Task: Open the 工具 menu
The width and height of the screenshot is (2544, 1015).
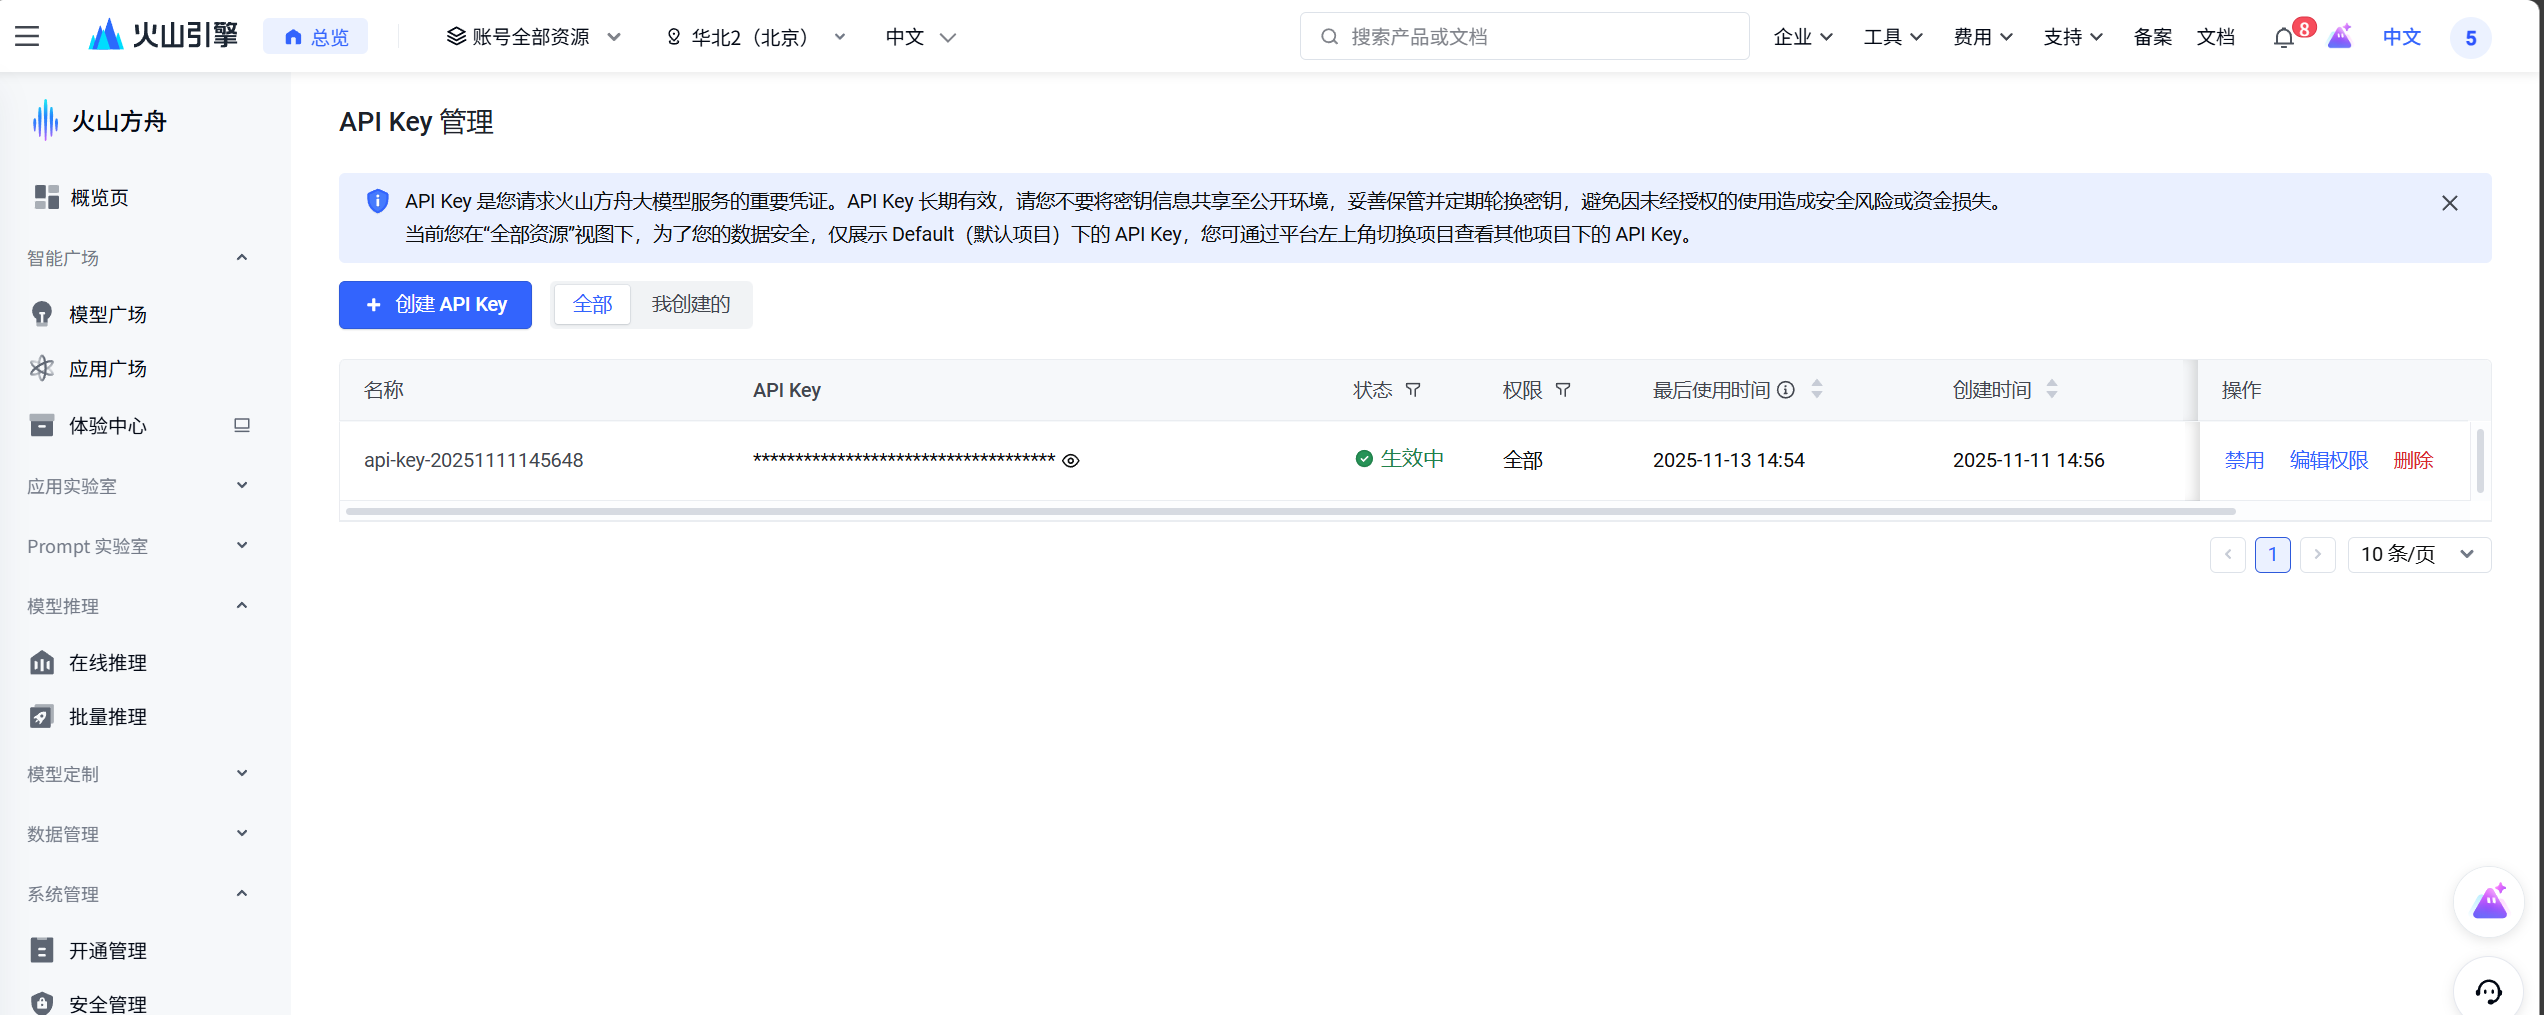Action: [1893, 37]
